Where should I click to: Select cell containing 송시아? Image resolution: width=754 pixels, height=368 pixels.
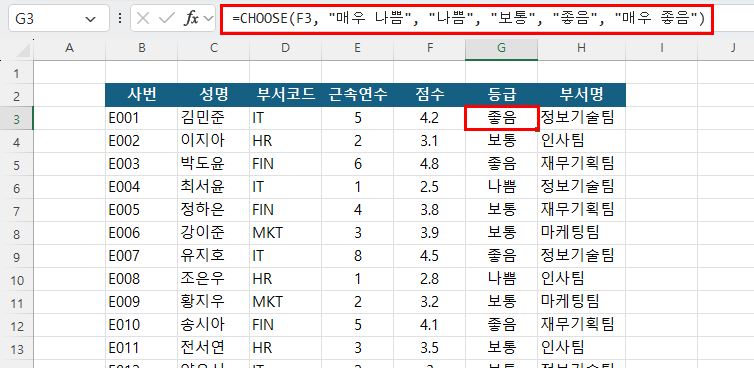[x=214, y=325]
